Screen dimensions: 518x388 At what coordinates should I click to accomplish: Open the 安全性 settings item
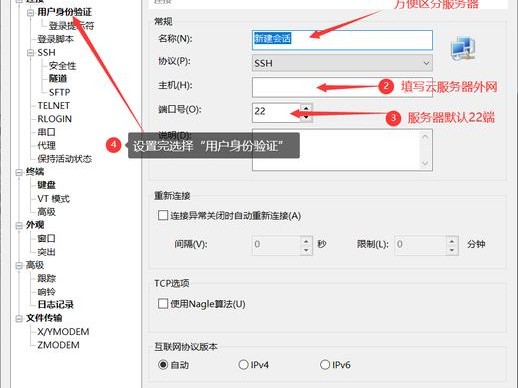63,66
